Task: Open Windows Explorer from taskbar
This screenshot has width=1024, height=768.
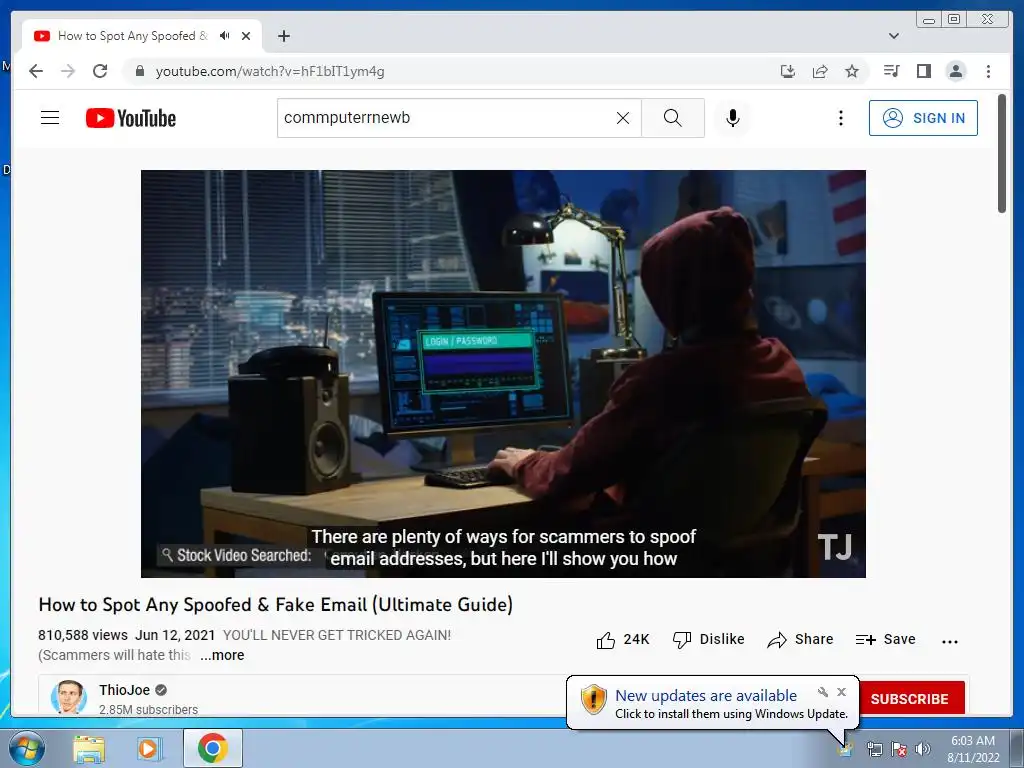Action: 88,748
